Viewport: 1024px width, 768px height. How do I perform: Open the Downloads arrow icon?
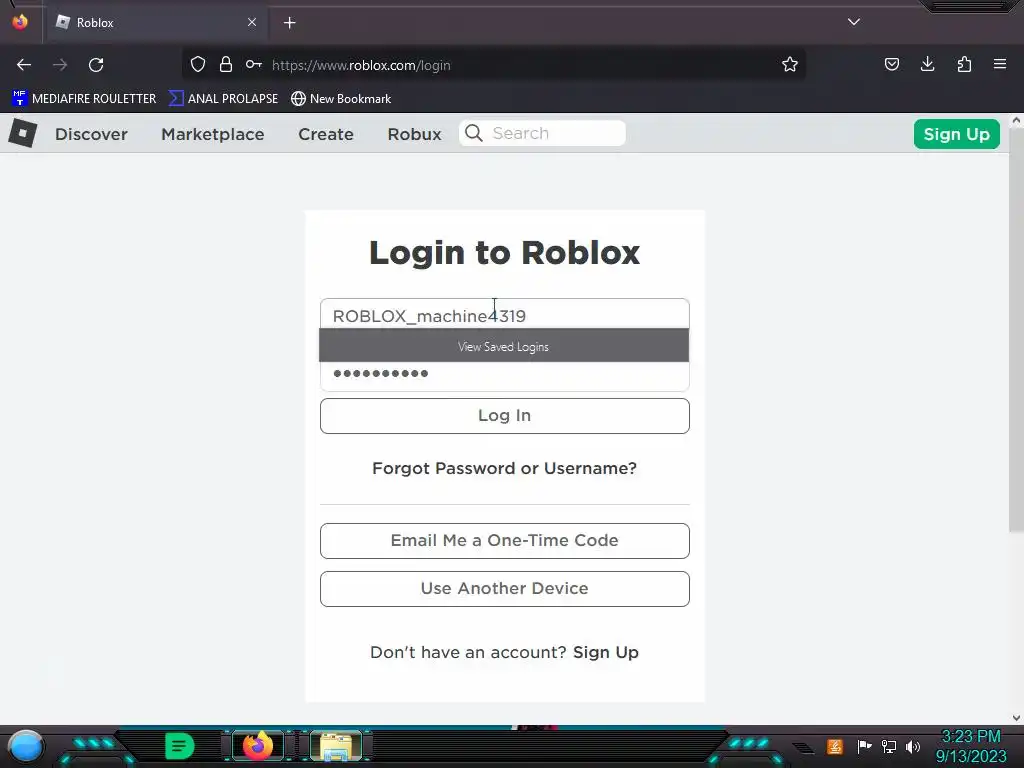[927, 65]
